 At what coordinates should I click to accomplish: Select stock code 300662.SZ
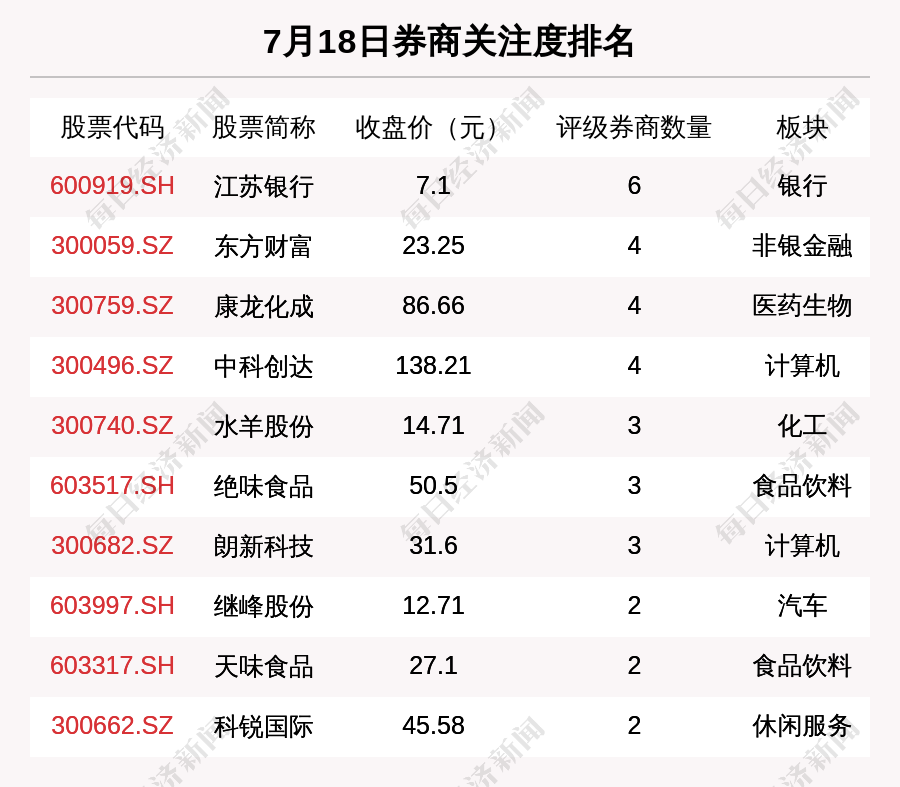pos(112,726)
